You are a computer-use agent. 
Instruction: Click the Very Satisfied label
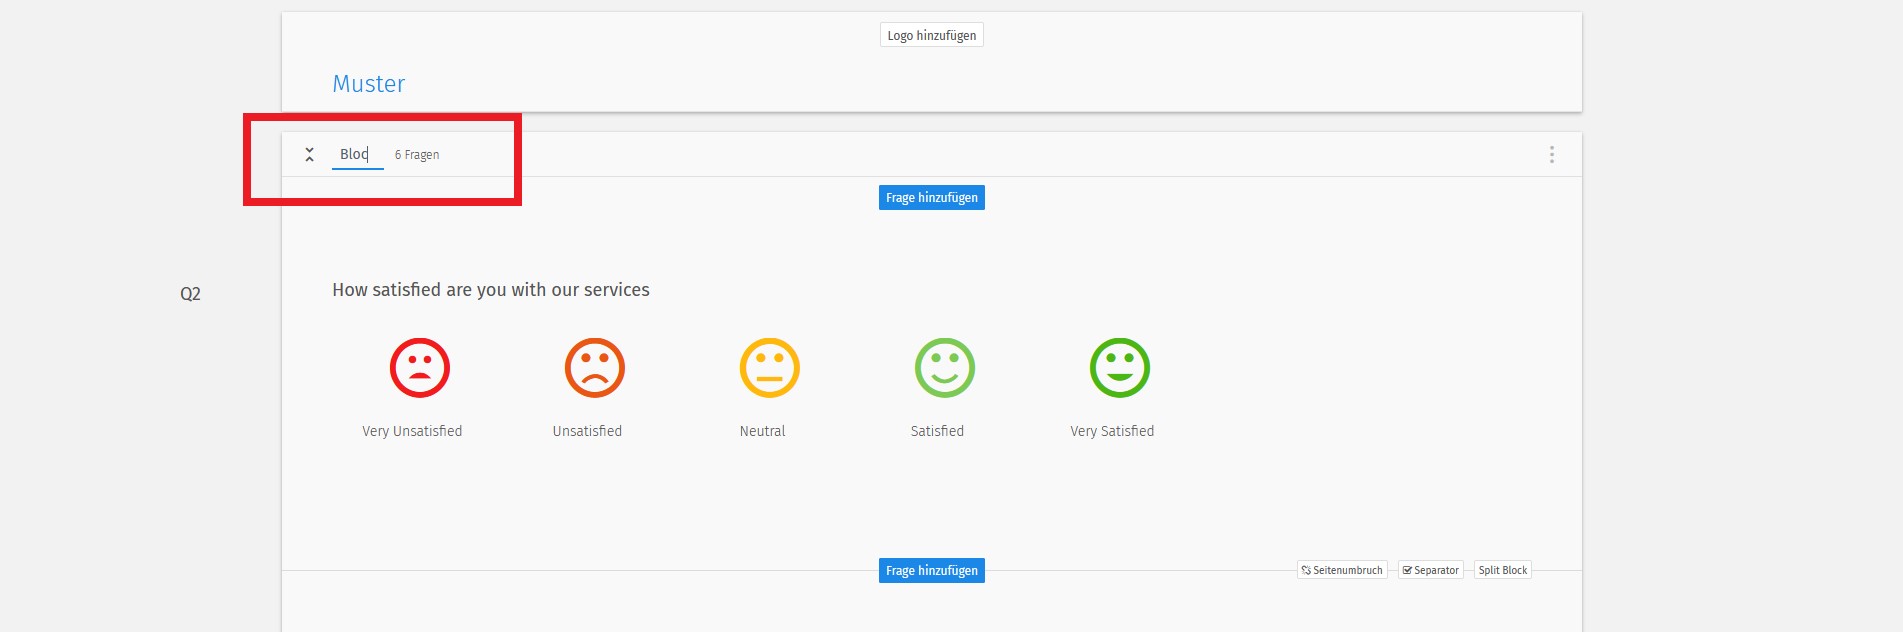point(1112,431)
